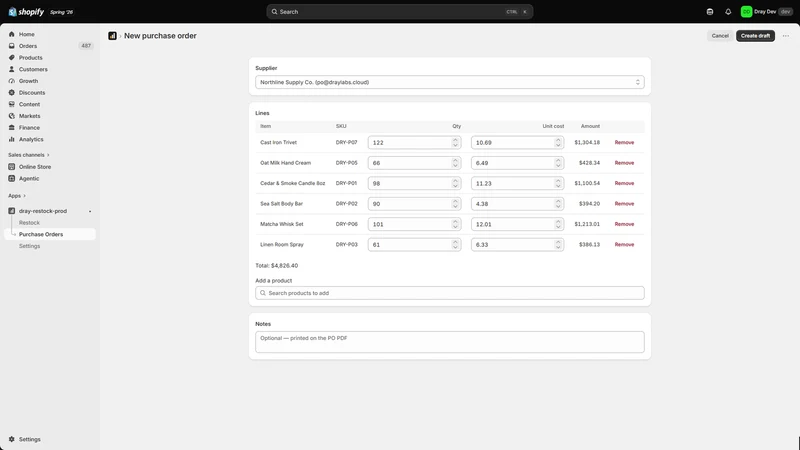Open the Orders inbox icon
Viewport: 800px width, 450px height.
point(12,46)
